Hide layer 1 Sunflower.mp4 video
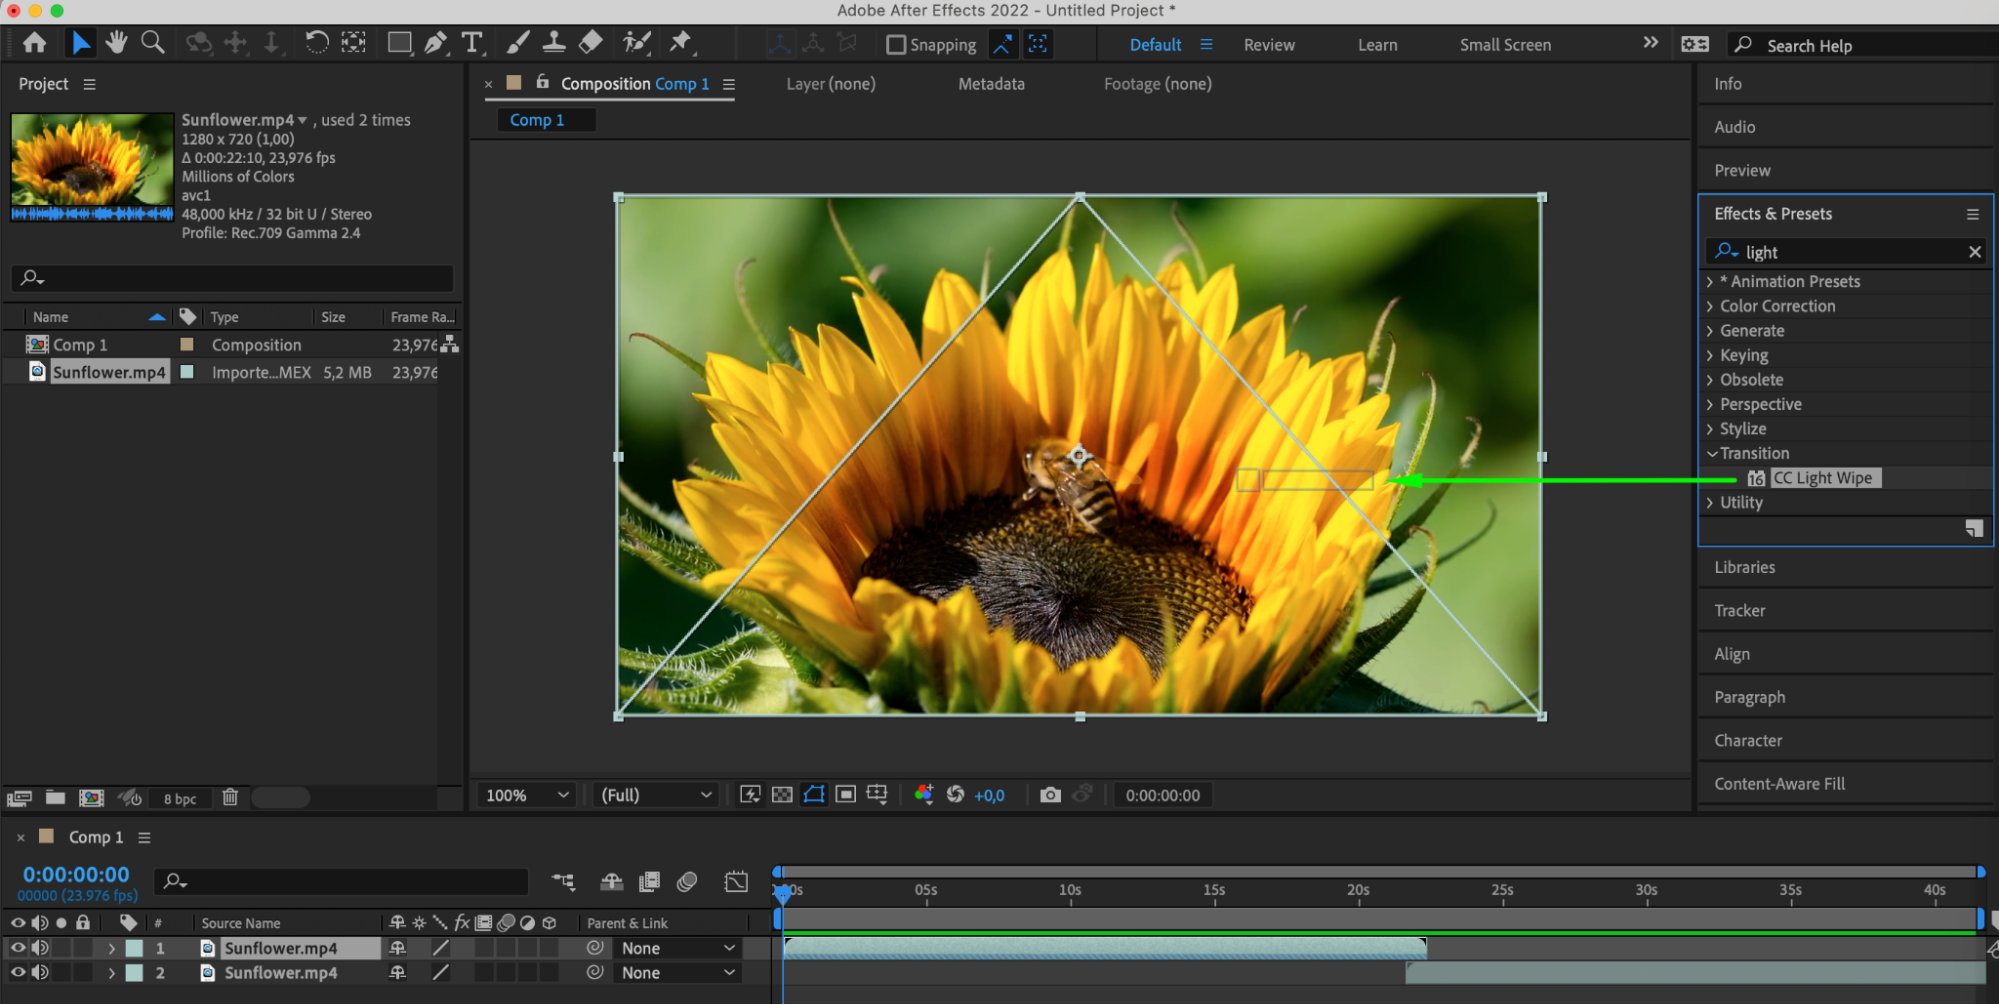The height and width of the screenshot is (1005, 1999). pos(18,948)
